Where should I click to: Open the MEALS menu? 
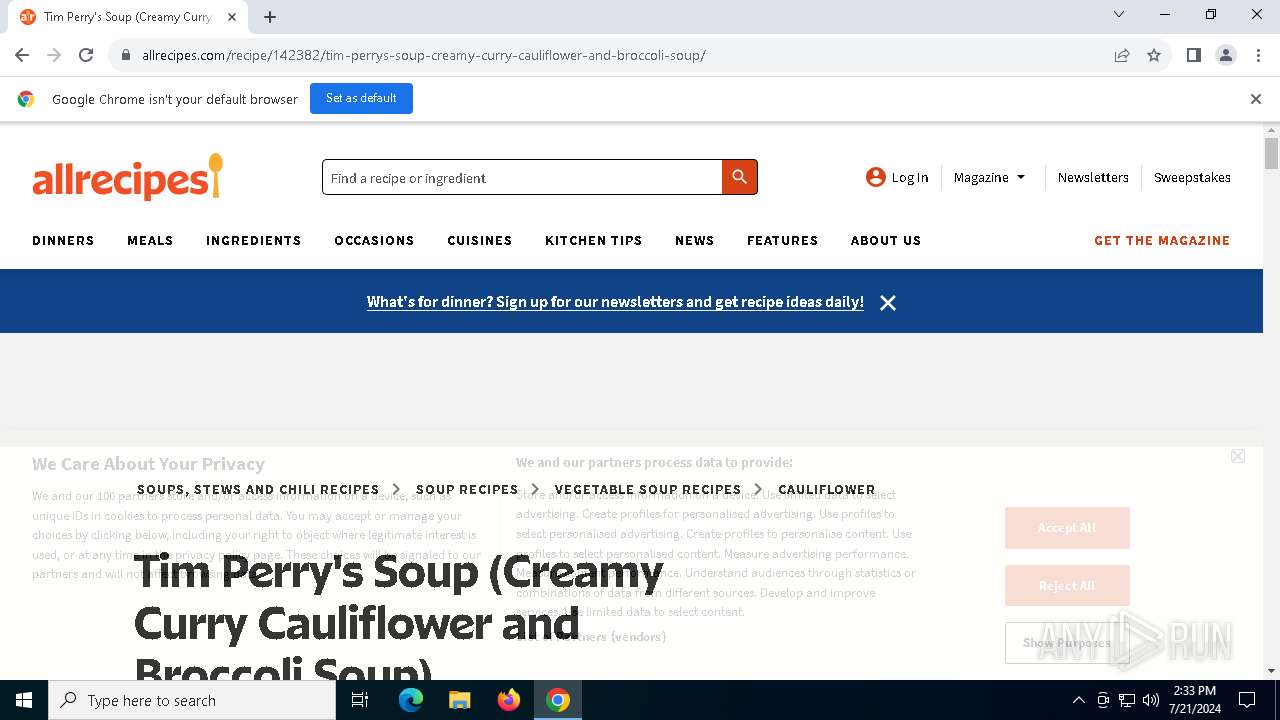pyautogui.click(x=150, y=240)
